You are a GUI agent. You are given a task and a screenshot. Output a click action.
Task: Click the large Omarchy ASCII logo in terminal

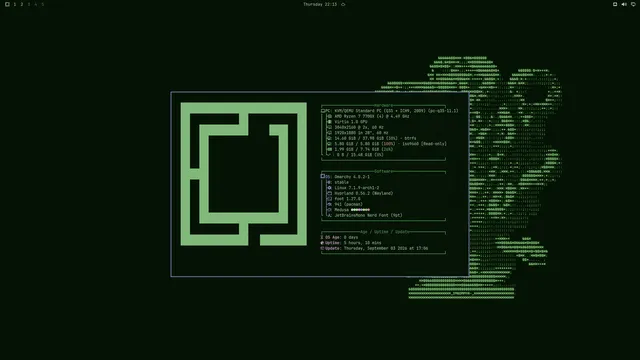(244, 174)
